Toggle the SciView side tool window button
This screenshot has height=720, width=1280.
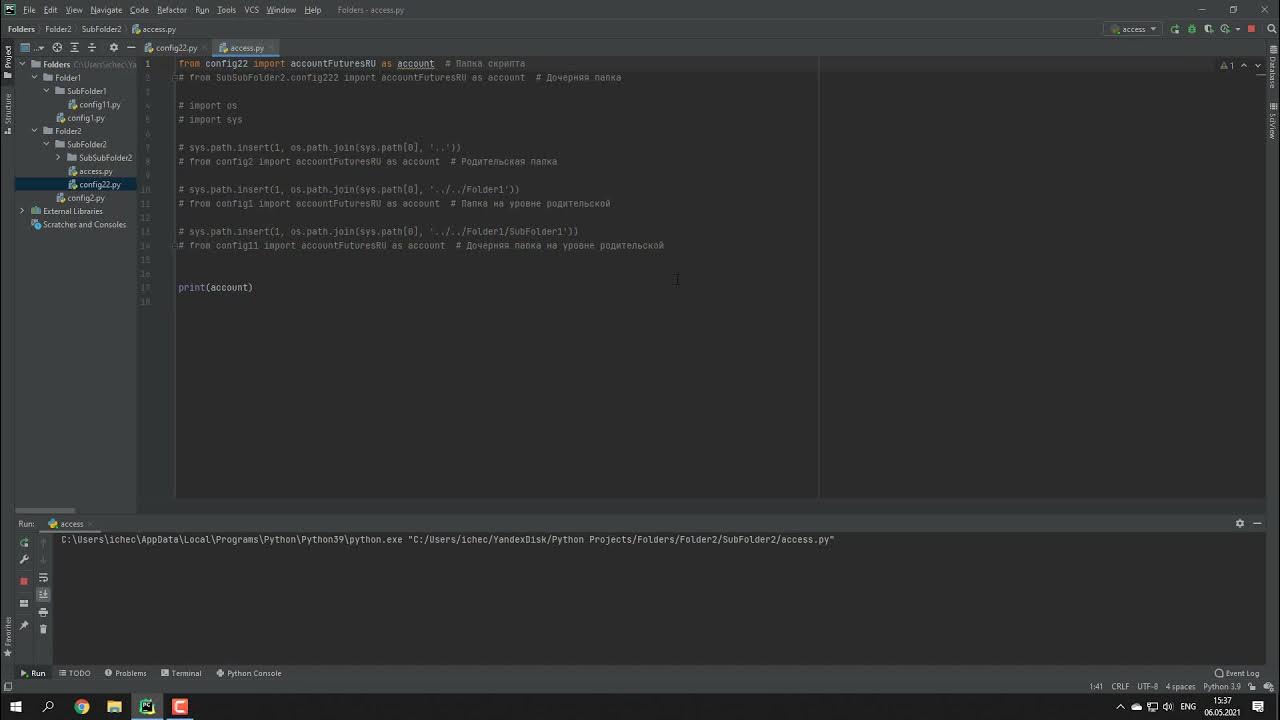point(1272,120)
